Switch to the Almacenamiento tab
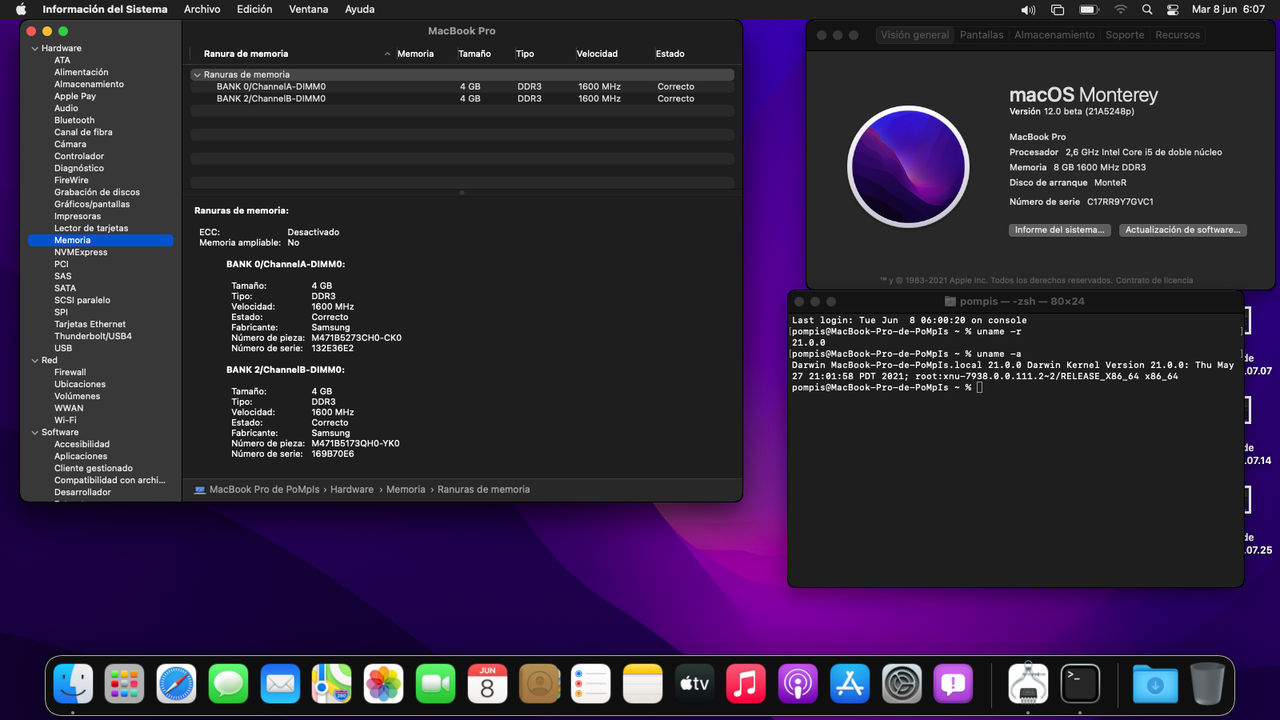 (x=1054, y=35)
